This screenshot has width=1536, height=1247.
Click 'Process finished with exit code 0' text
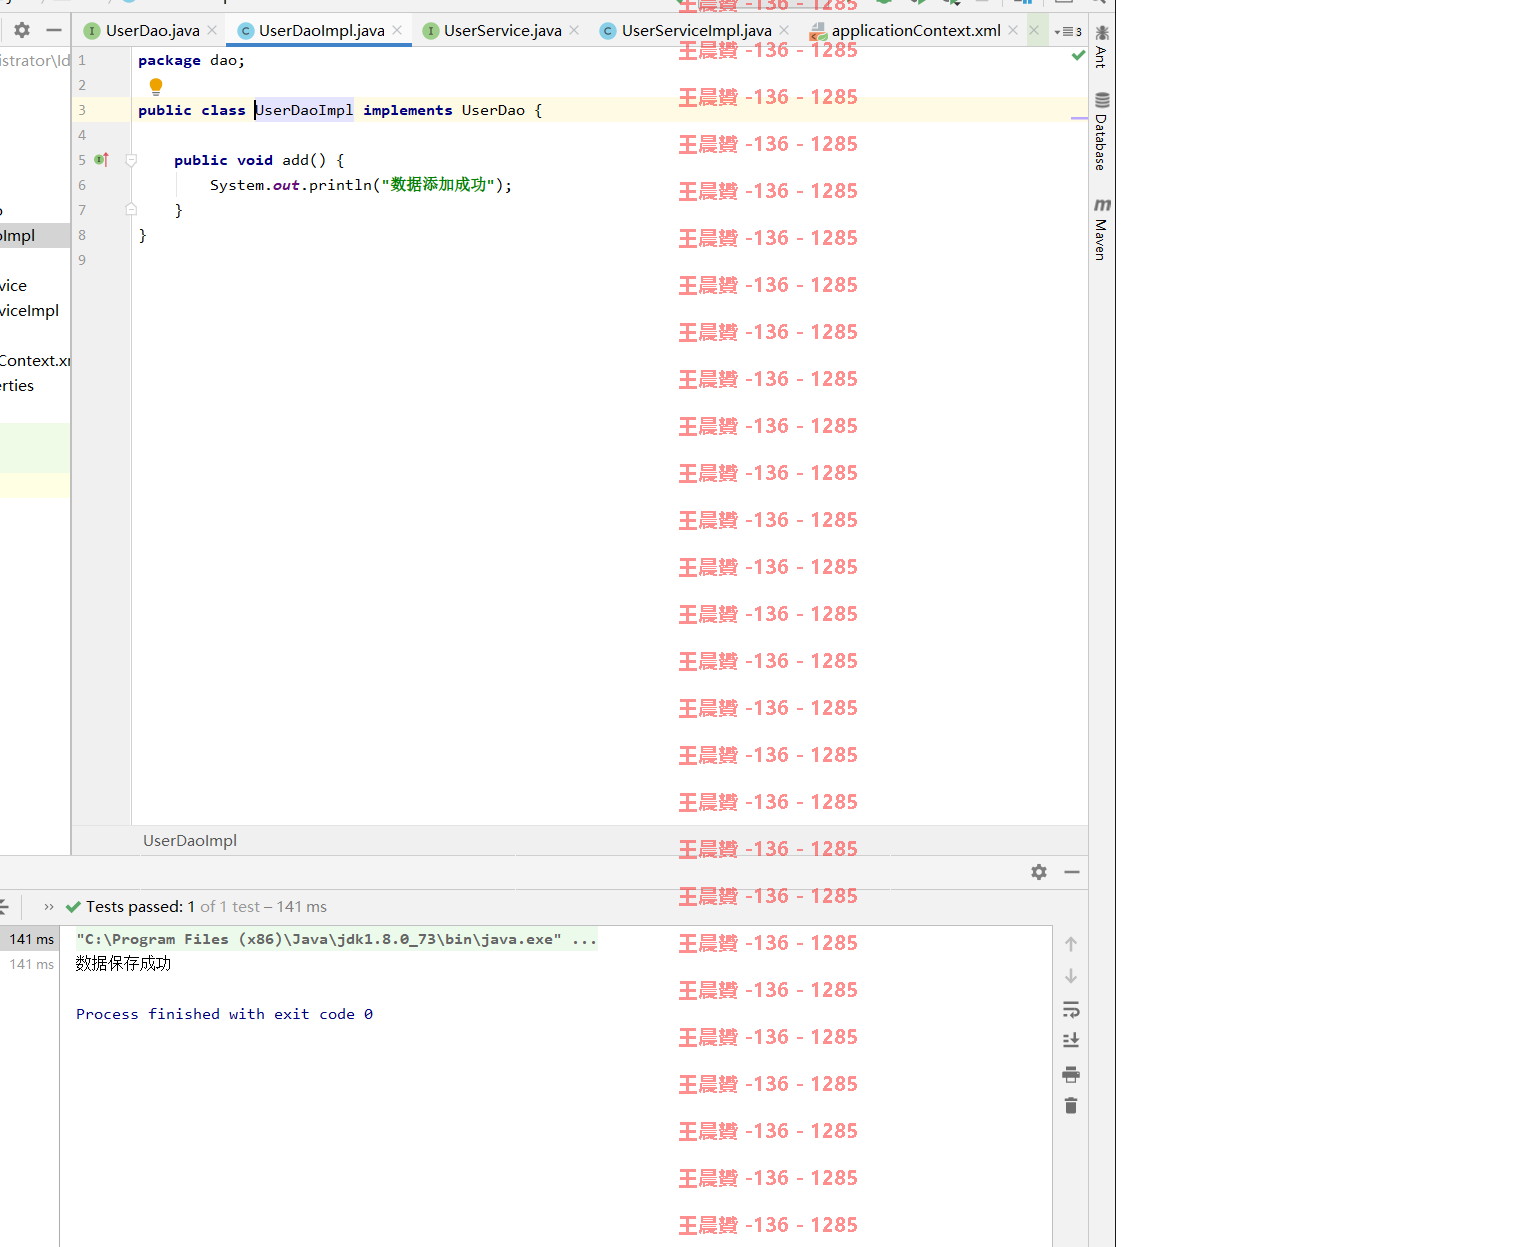pyautogui.click(x=224, y=1014)
